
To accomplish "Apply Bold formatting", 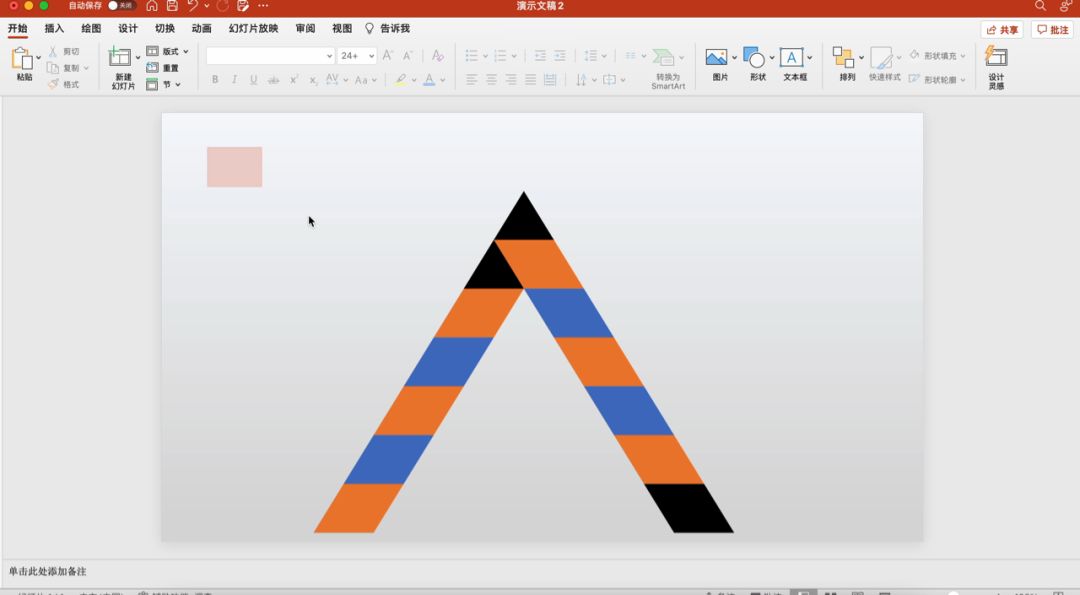I will tap(215, 80).
